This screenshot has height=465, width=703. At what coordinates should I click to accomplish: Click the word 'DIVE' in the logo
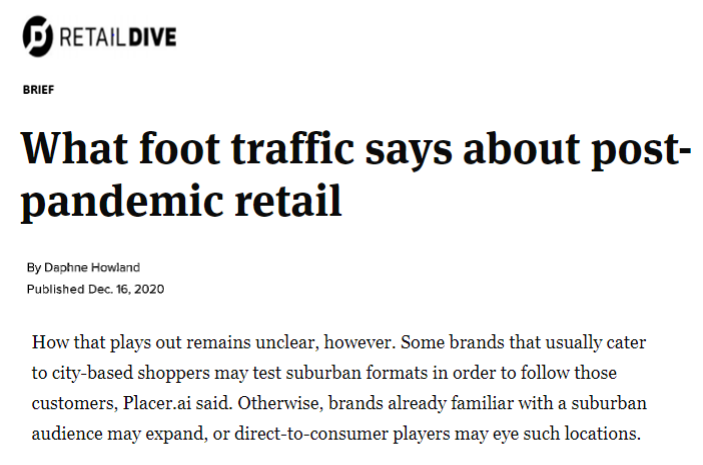pos(151,37)
